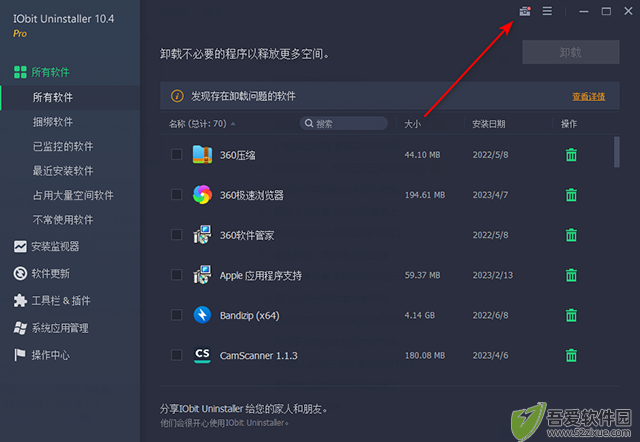640x442 pixels.
Task: Click the 2023/4/6 install date
Action: [490, 355]
